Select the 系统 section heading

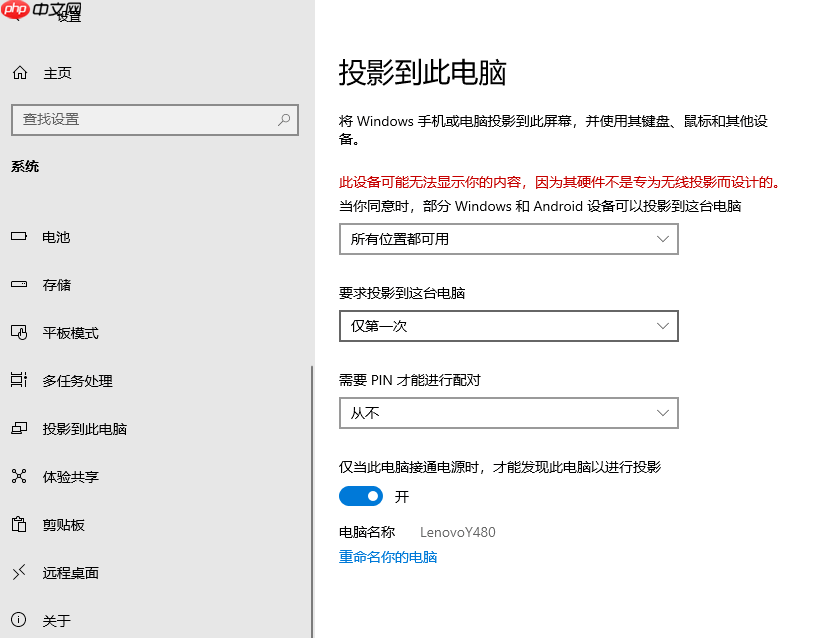pos(25,166)
